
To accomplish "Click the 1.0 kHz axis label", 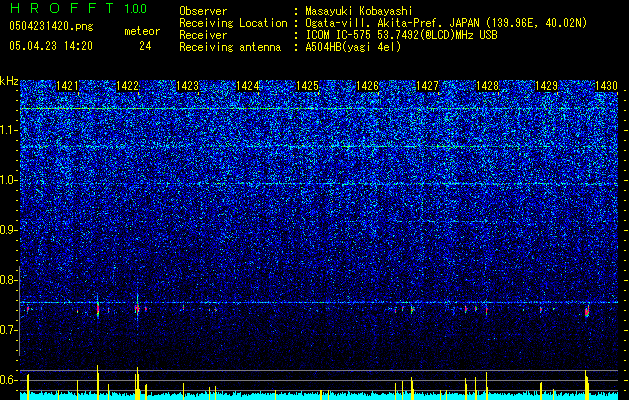I will point(8,180).
